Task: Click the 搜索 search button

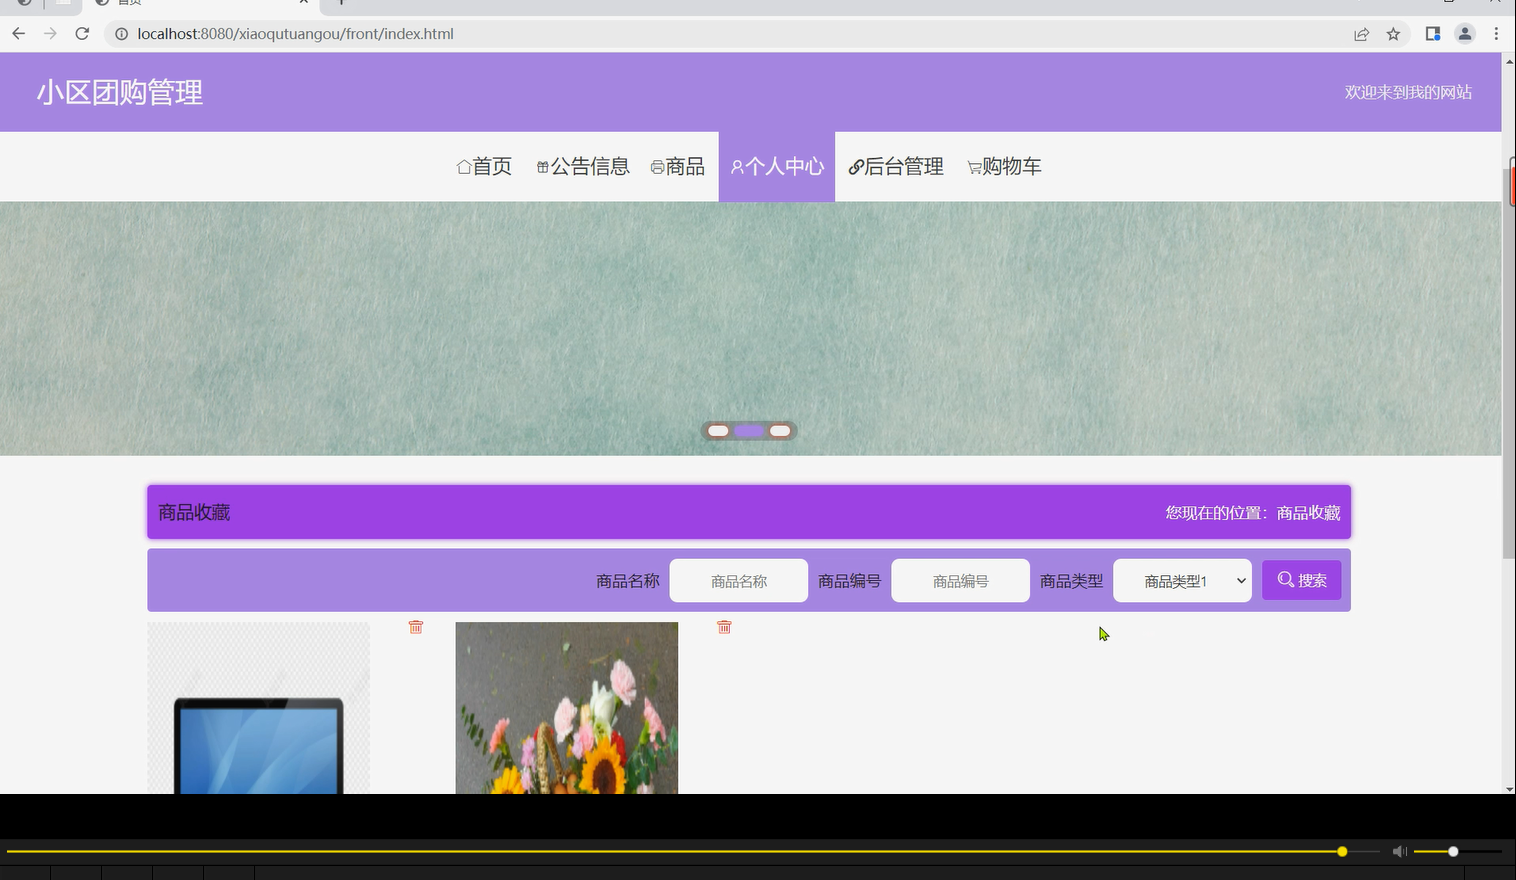Action: [1301, 580]
